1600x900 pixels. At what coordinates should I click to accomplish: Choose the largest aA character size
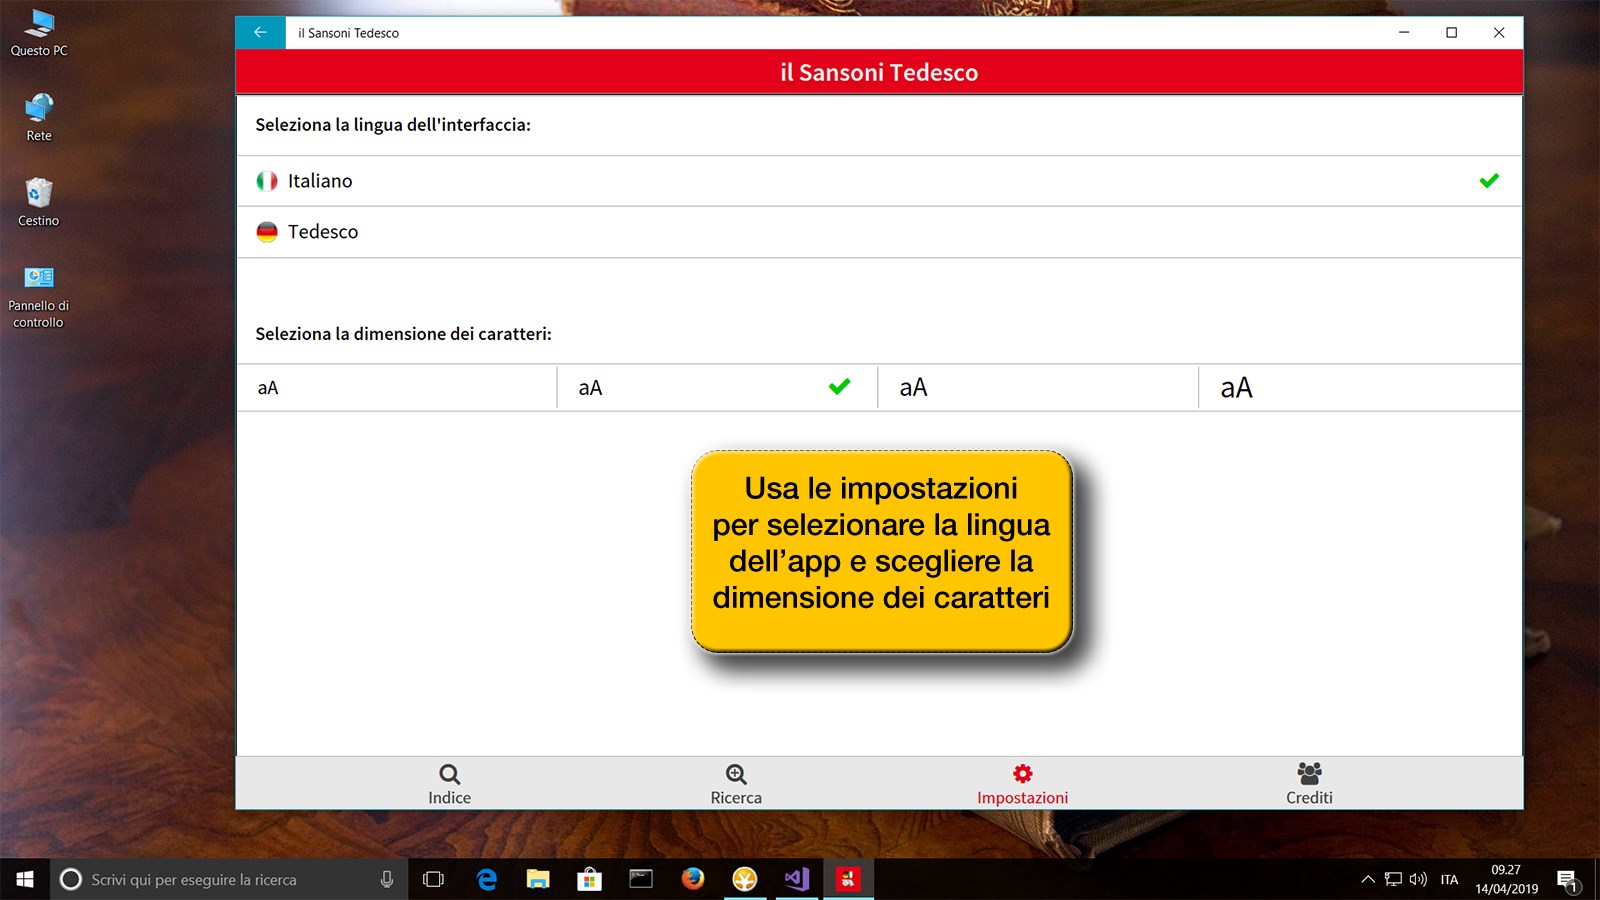tap(1360, 388)
